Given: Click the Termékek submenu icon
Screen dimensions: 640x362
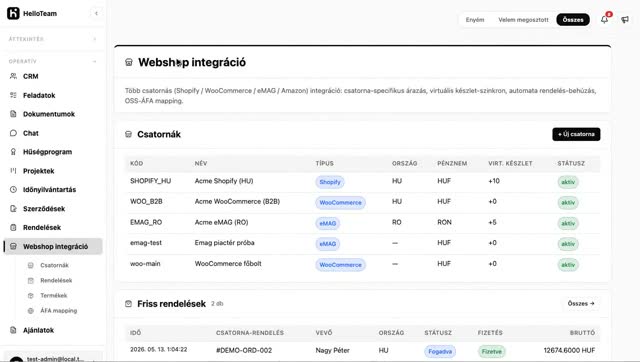Looking at the screenshot, I should click(x=31, y=295).
